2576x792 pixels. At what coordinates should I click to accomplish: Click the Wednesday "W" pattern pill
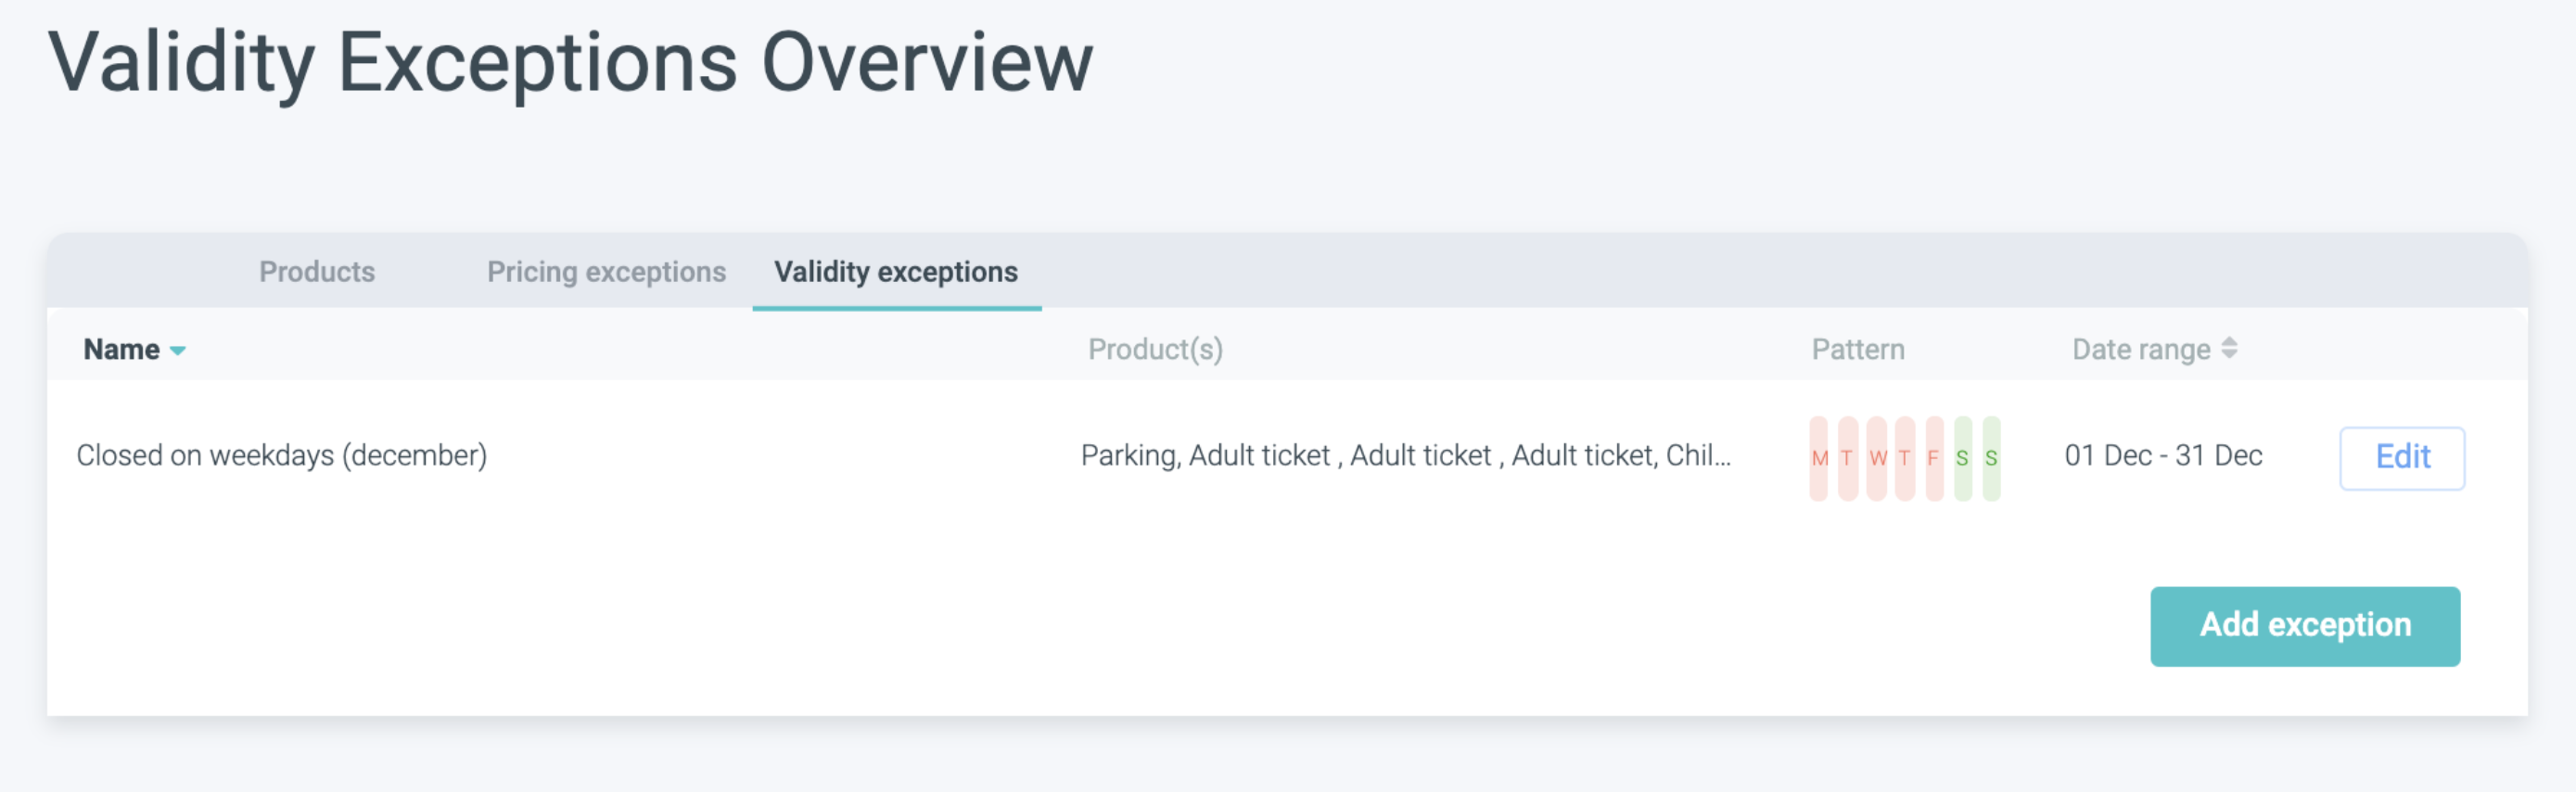pyautogui.click(x=1877, y=458)
